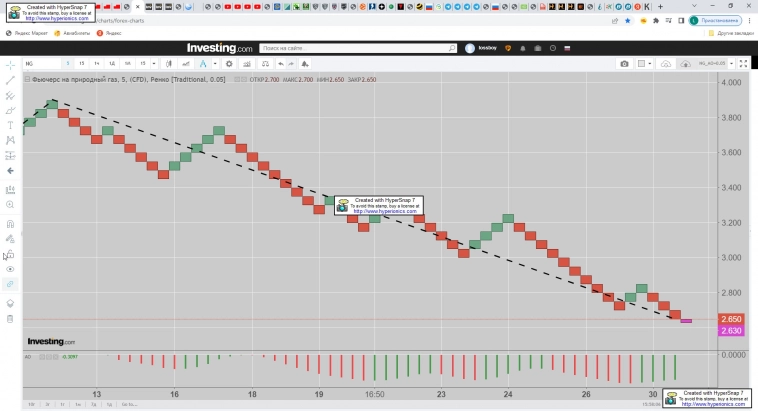Select the trend line drawing tool

click(10, 80)
